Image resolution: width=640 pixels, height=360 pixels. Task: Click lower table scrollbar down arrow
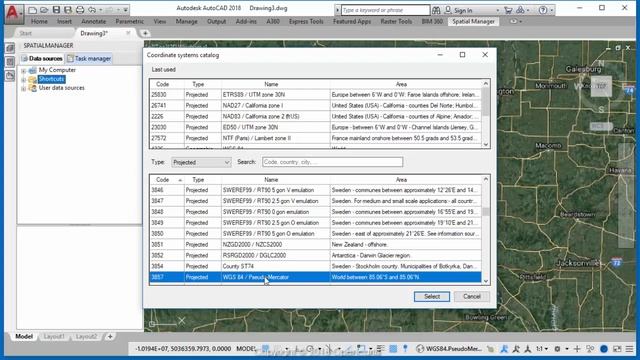tap(486, 281)
